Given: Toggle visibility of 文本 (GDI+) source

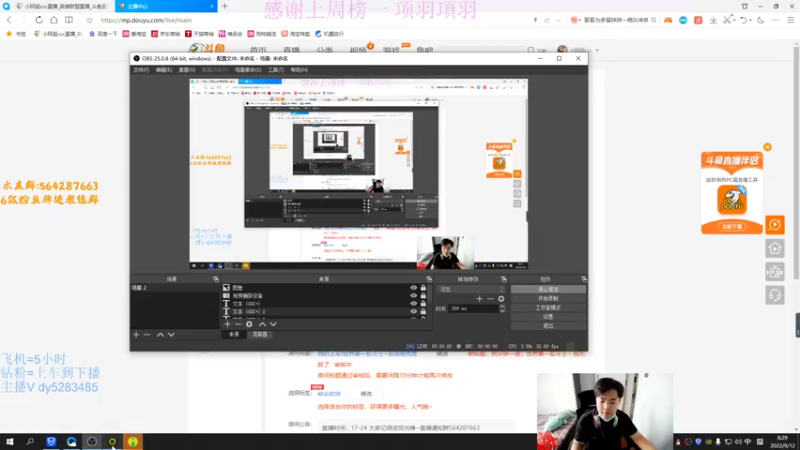Looking at the screenshot, I should pos(413,304).
